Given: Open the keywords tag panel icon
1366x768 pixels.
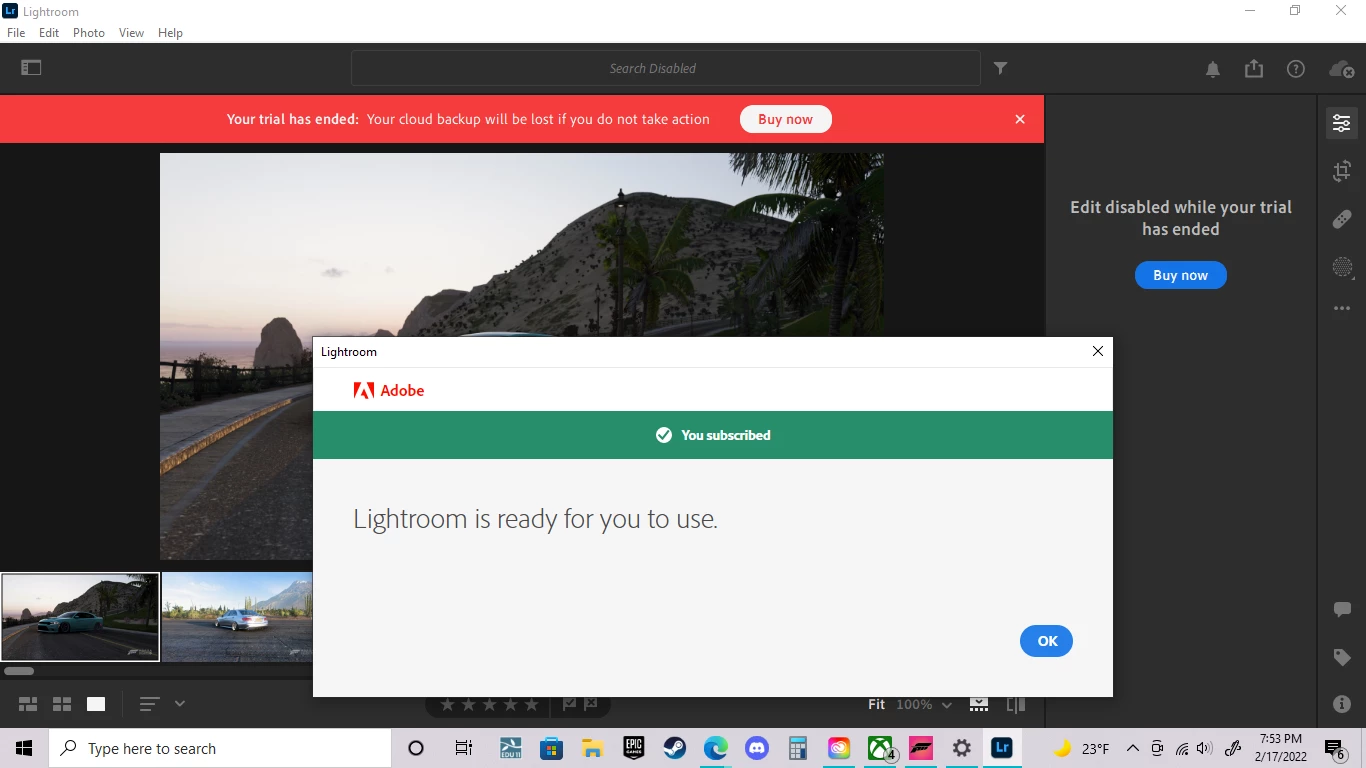Looking at the screenshot, I should [1342, 657].
